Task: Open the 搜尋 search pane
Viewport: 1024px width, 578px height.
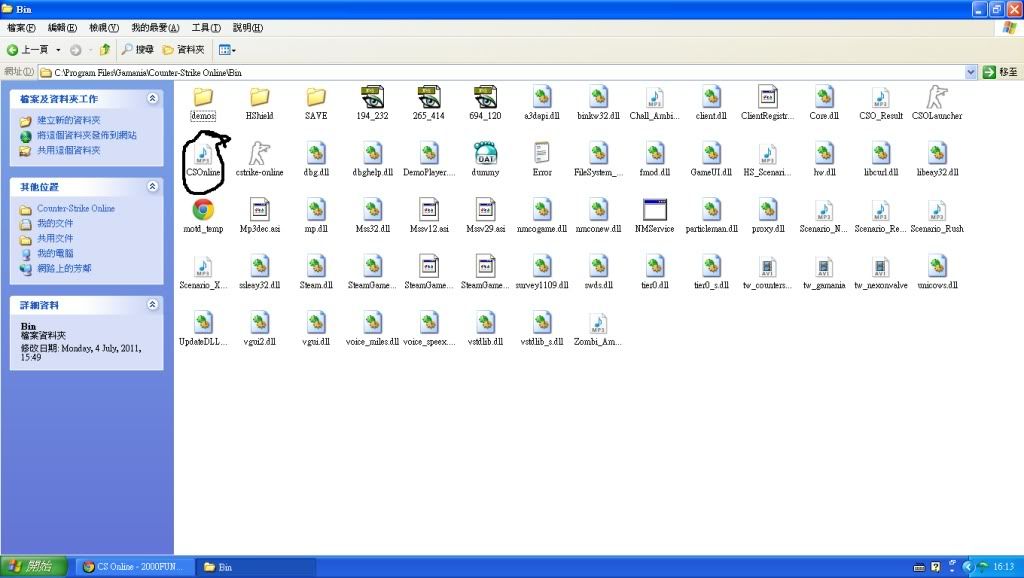Action: pyautogui.click(x=138, y=50)
